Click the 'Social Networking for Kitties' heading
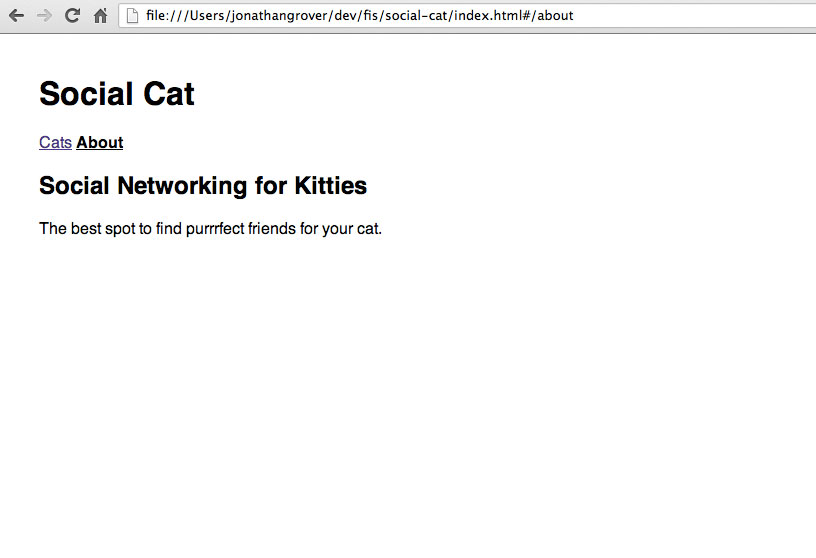This screenshot has height=558, width=816. (x=202, y=186)
